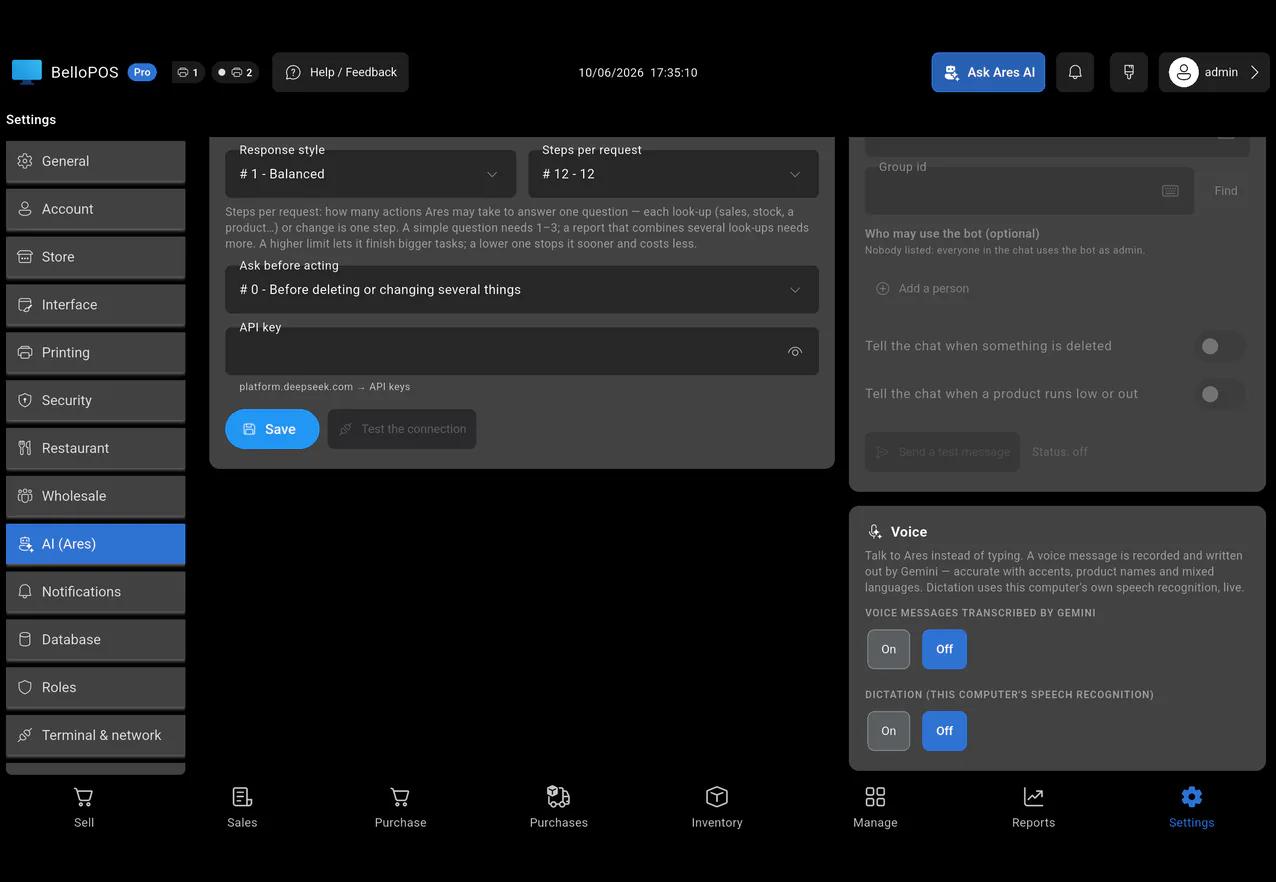1276x882 pixels.
Task: Open Account settings section
Action: pos(96,209)
